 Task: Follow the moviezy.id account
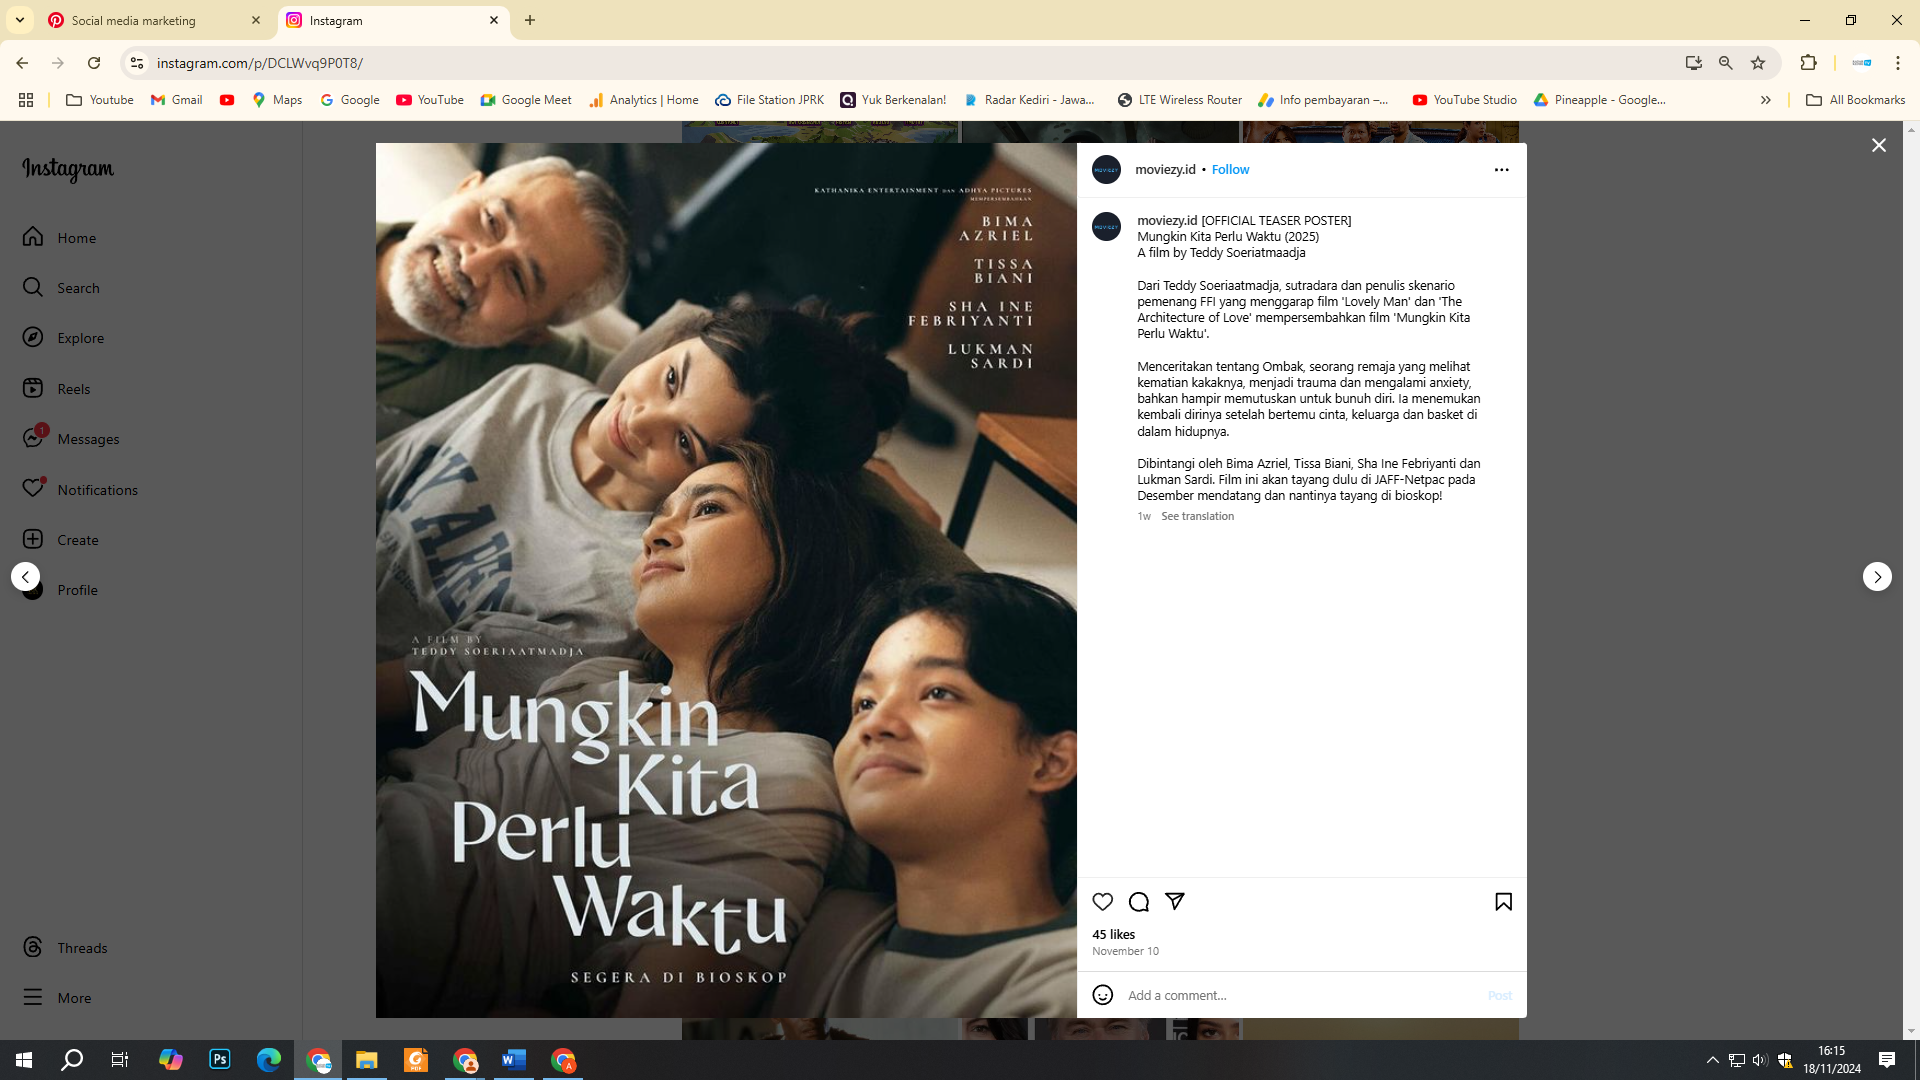(x=1230, y=170)
